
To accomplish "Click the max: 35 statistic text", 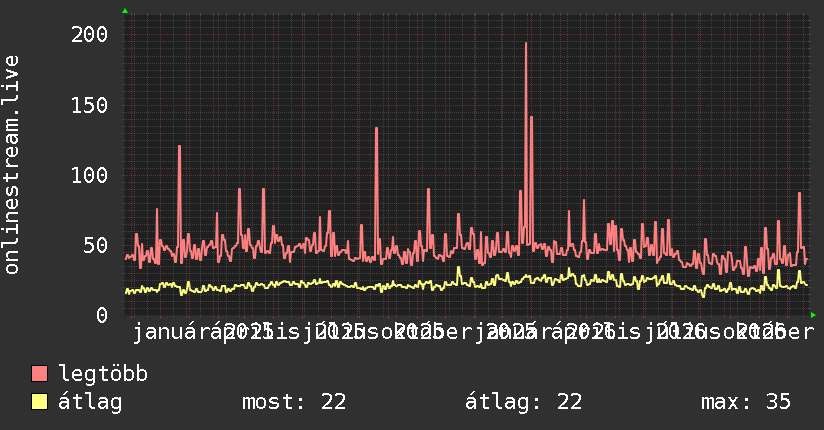I will pyautogui.click(x=746, y=402).
